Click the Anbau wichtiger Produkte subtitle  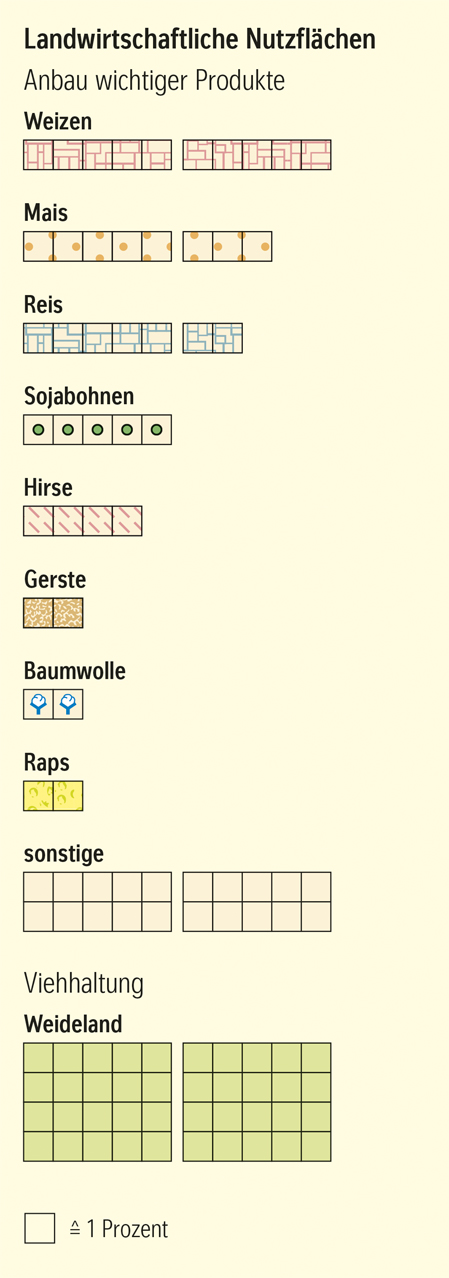point(154,81)
